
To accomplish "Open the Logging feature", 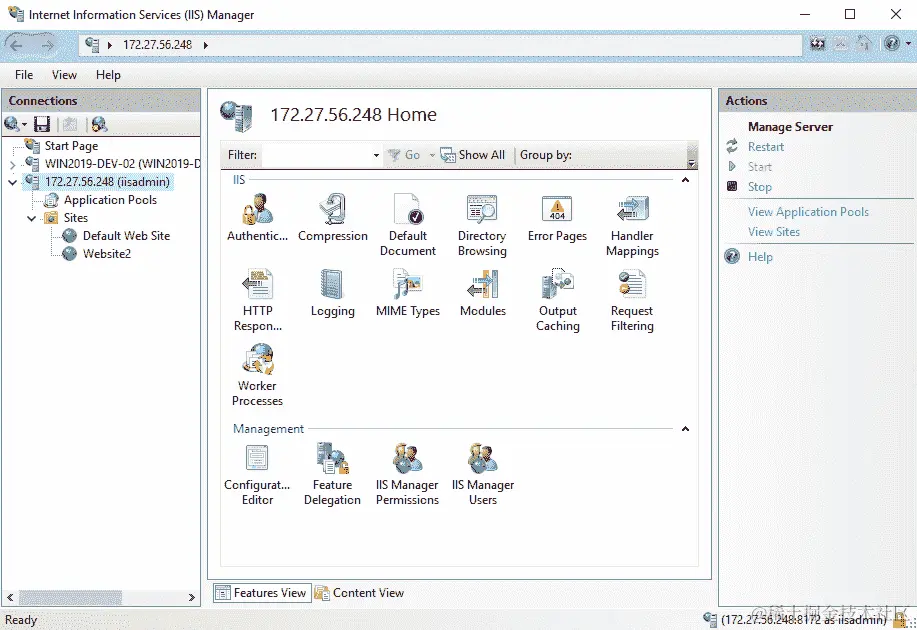I will pyautogui.click(x=333, y=292).
